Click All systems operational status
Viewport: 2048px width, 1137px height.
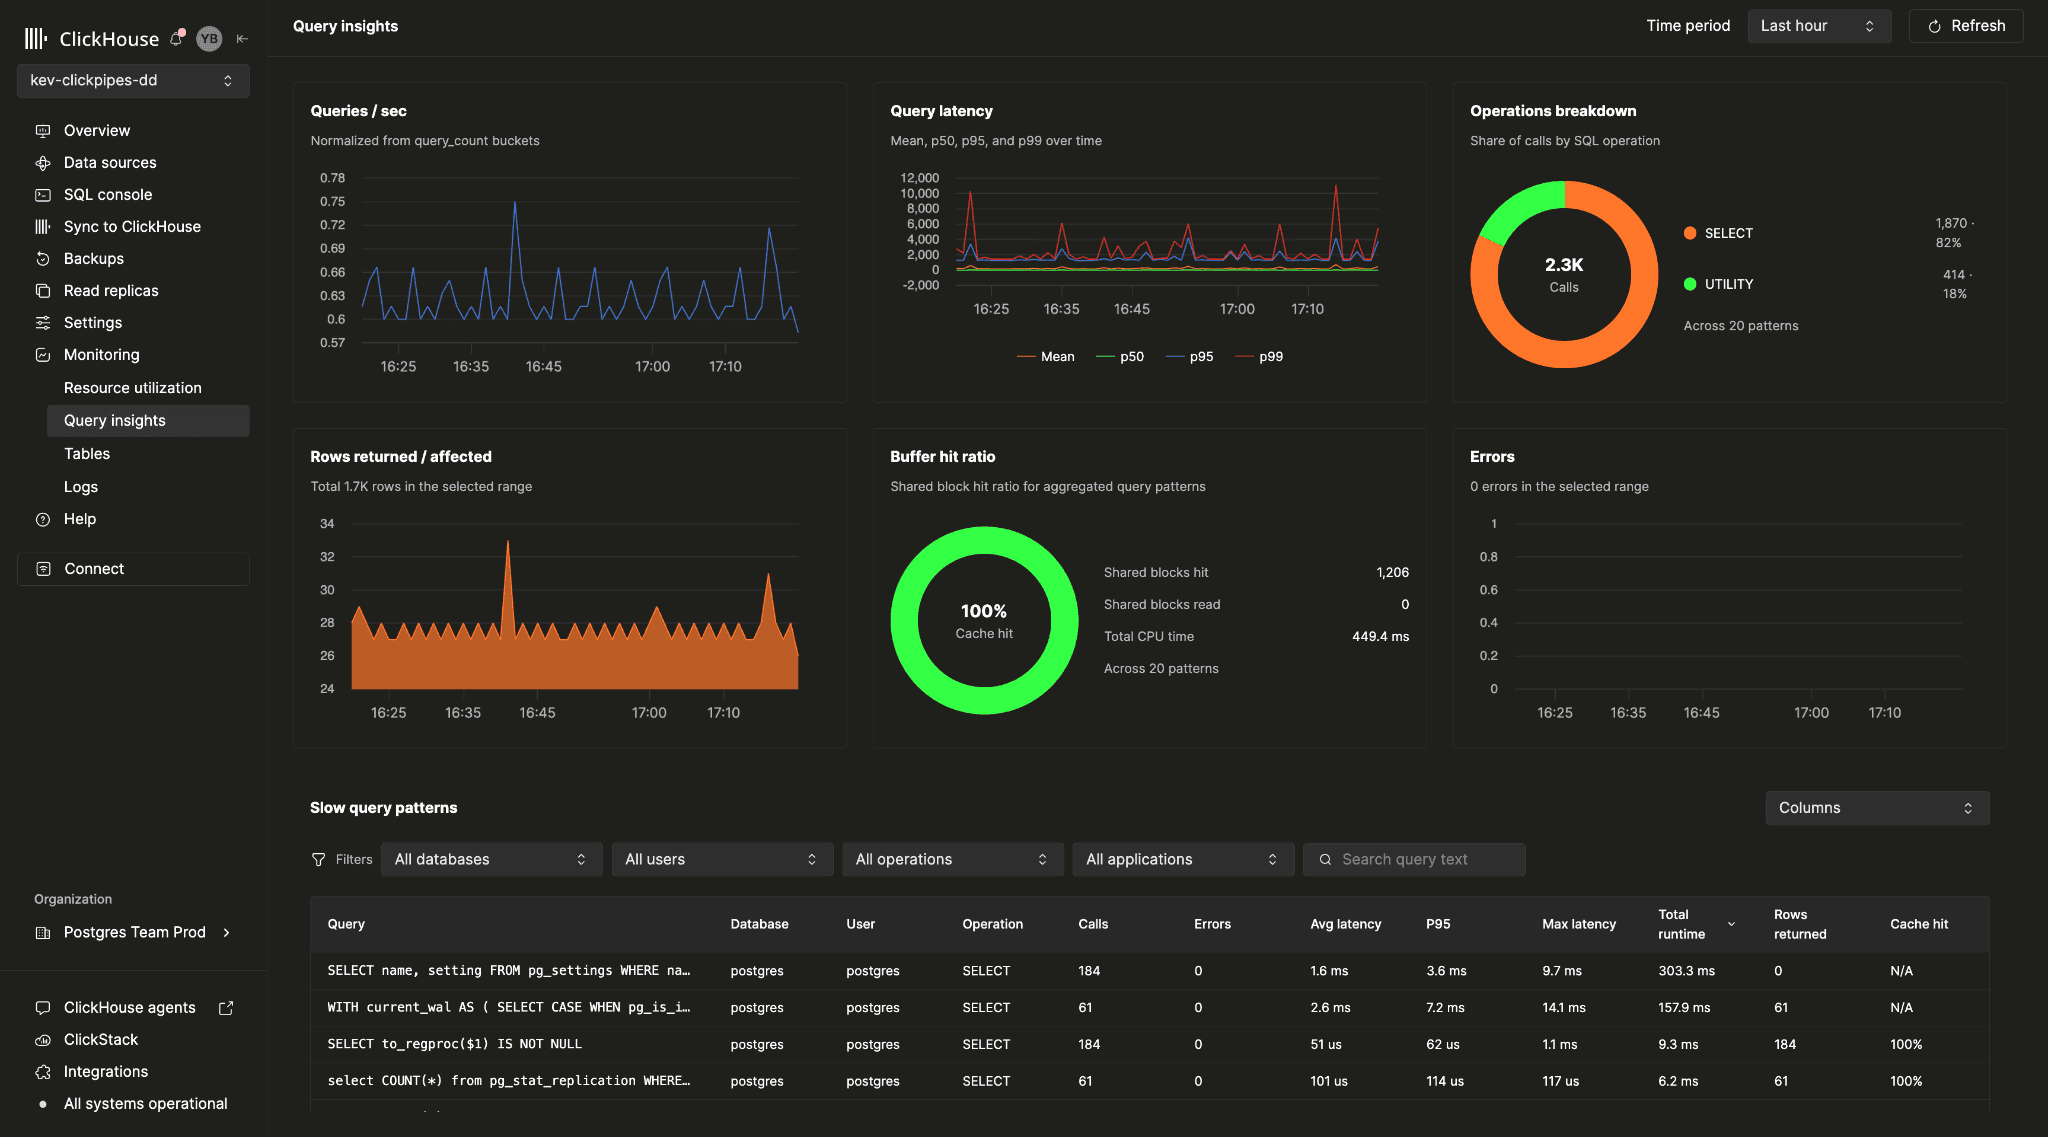[146, 1104]
